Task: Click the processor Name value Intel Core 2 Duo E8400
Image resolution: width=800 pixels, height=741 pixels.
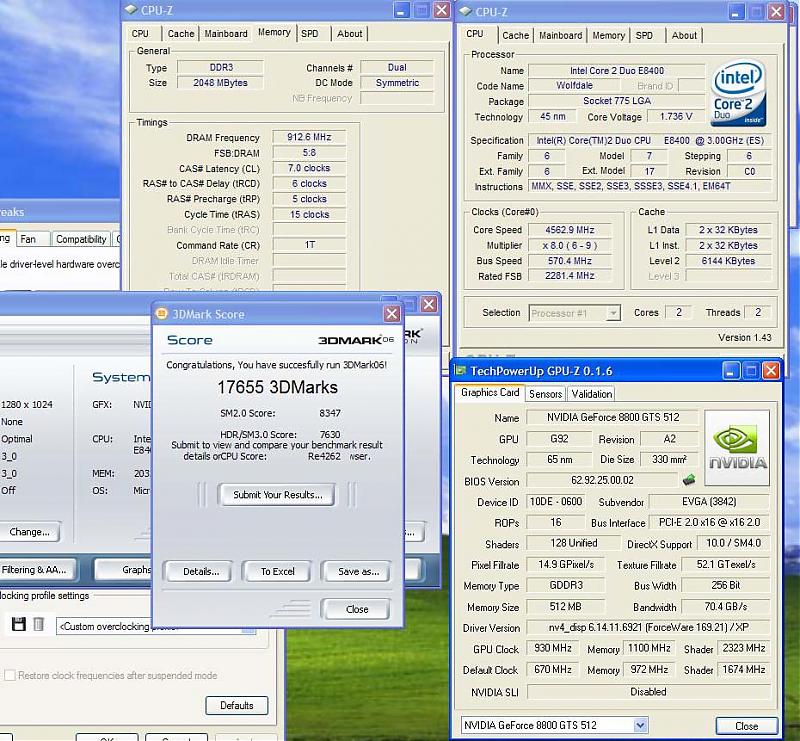Action: (x=617, y=70)
